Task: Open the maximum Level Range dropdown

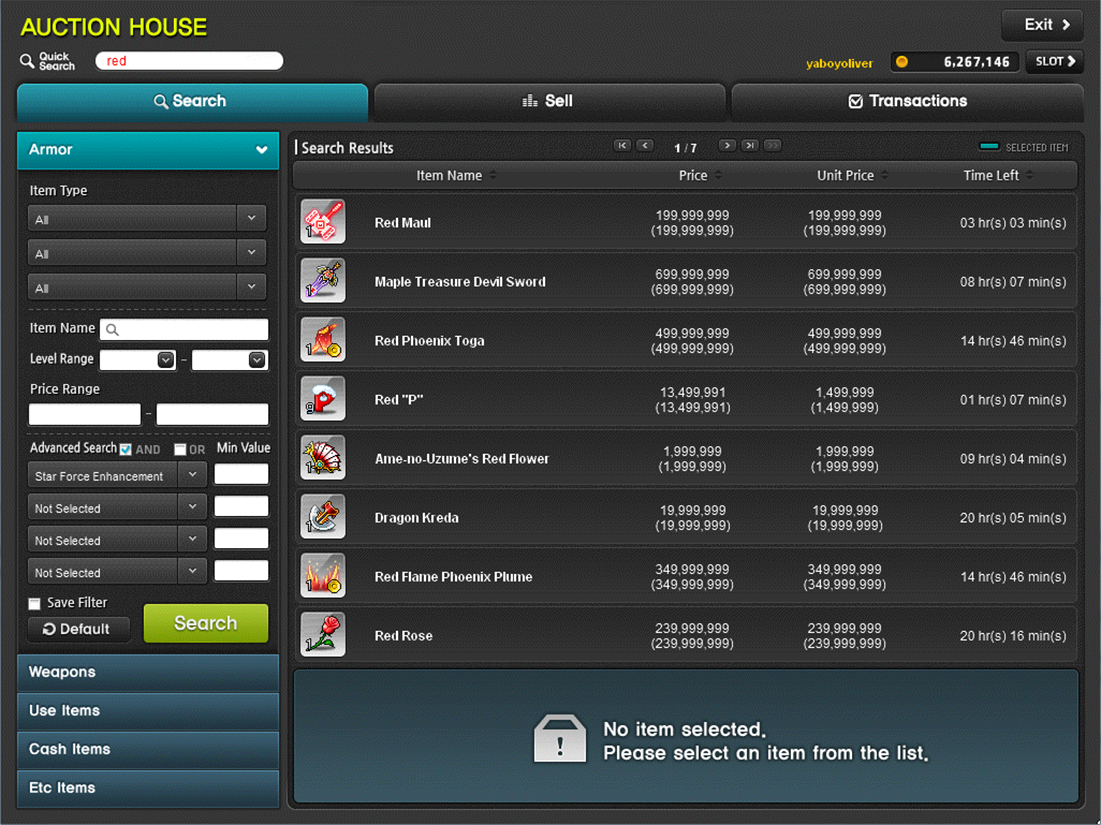Action: pyautogui.click(x=257, y=359)
